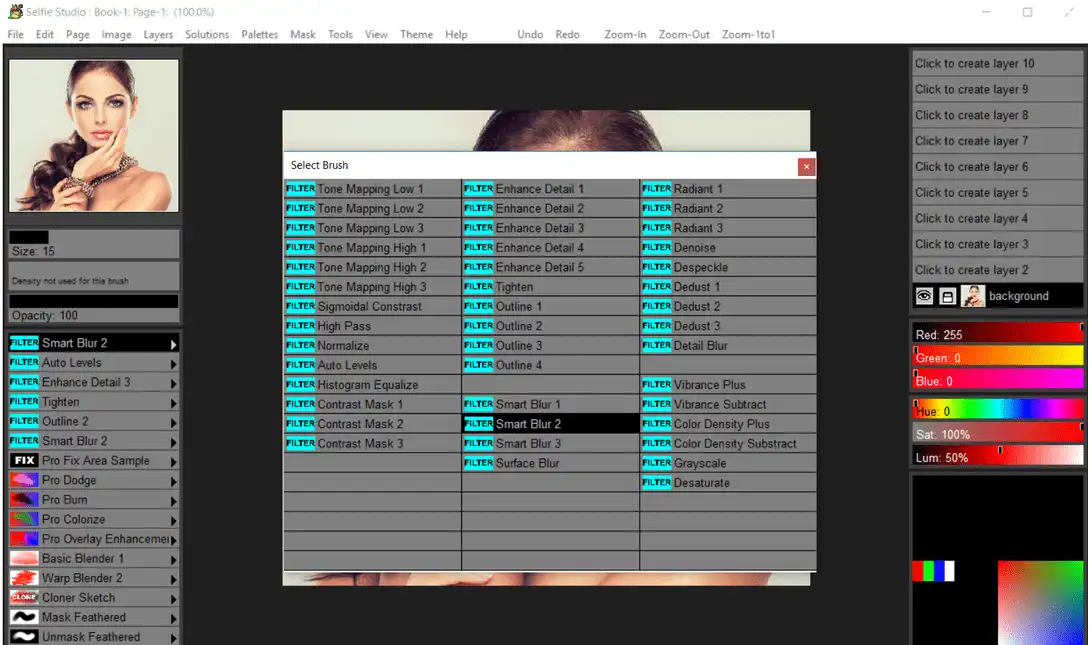The image size is (1092, 645).
Task: Choose the Warp Blender 2 icon
Action: 24,578
